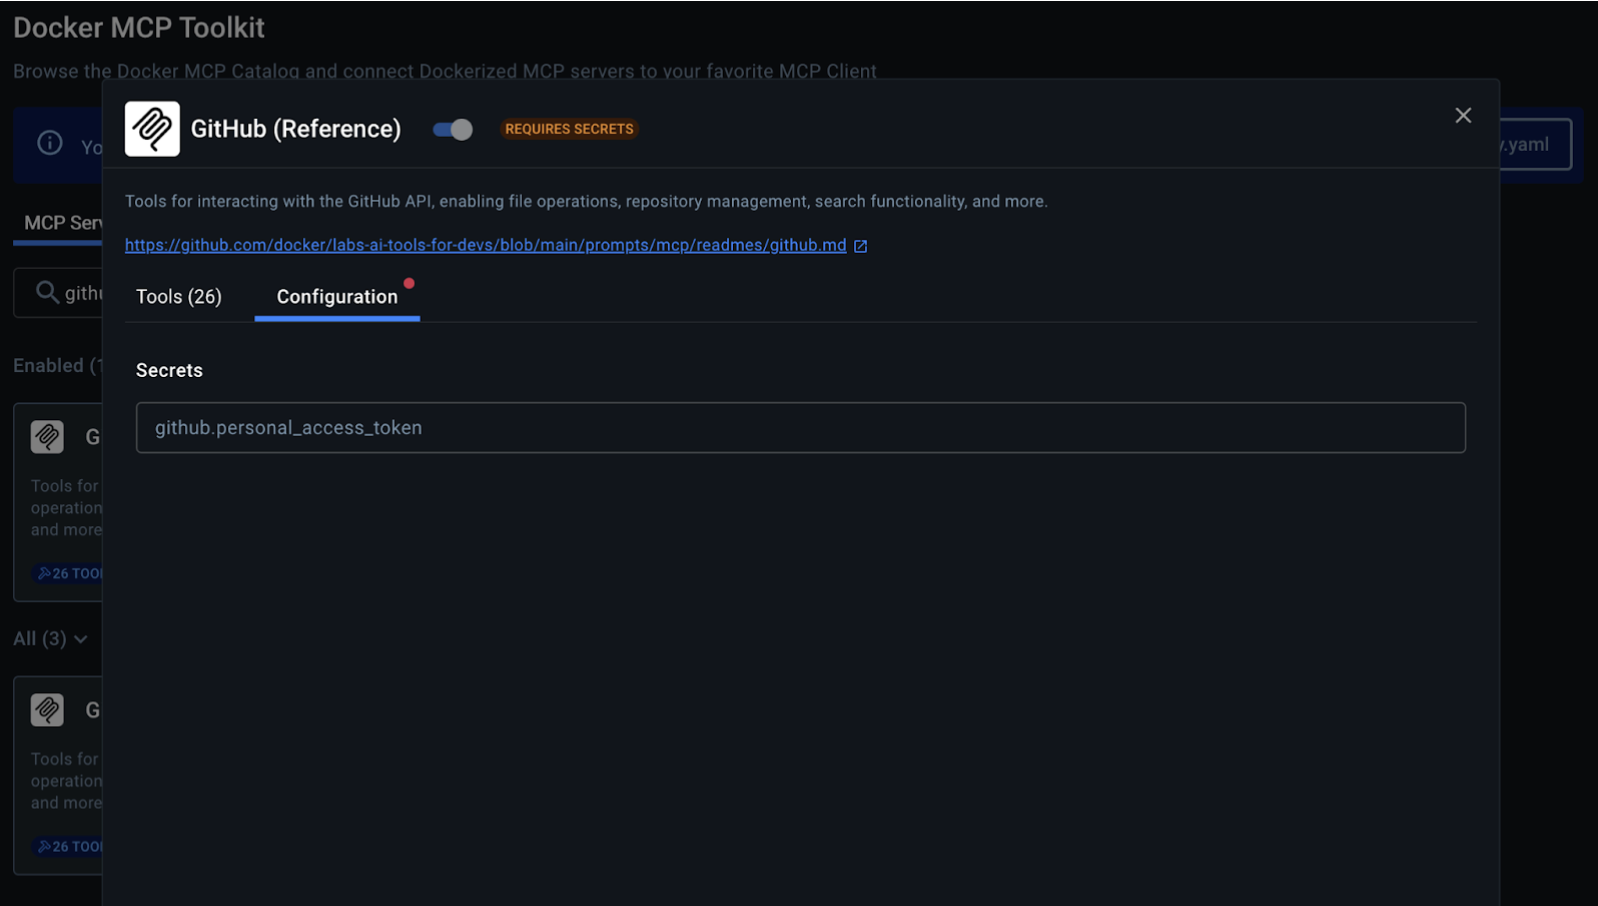The height and width of the screenshot is (906, 1598).
Task: Click GitHub icon in the Enabled card
Action: click(x=47, y=437)
